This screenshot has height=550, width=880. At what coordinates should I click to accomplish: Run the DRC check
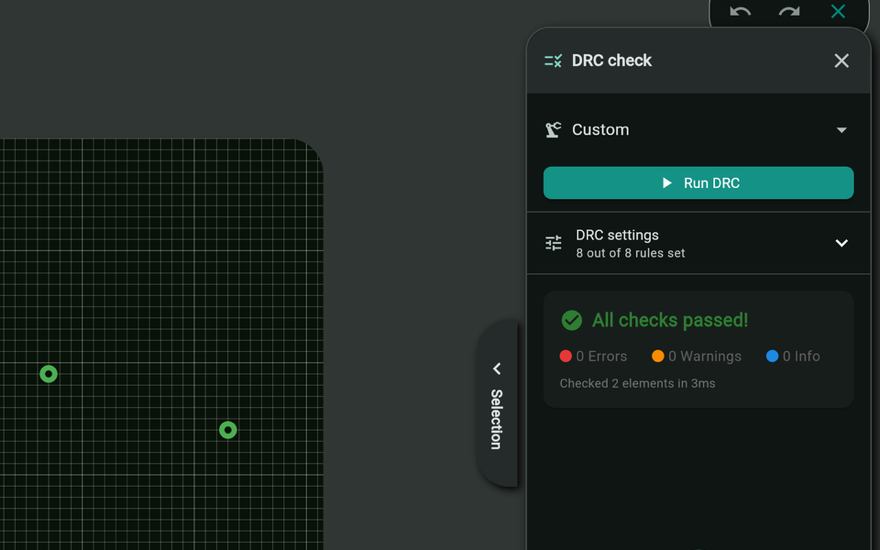point(698,183)
